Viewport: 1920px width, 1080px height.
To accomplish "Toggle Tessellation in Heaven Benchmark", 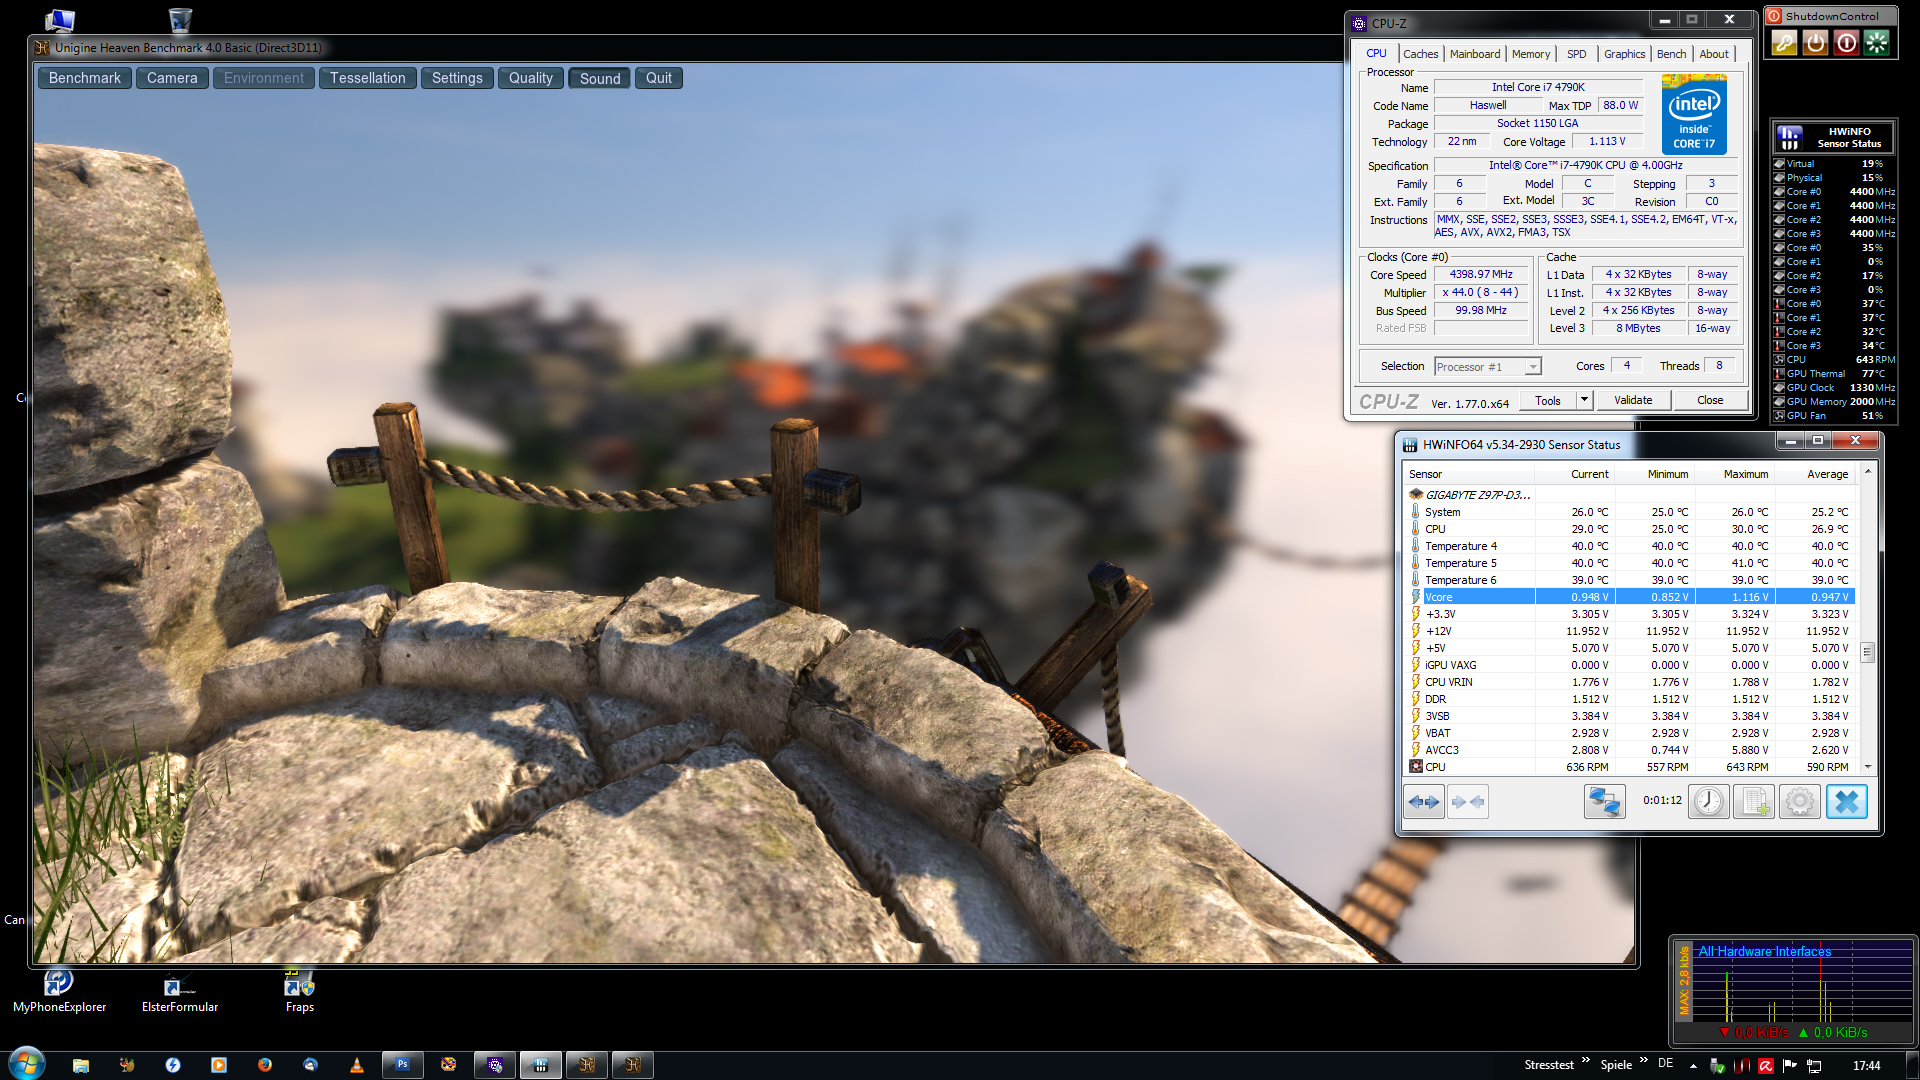I will coord(367,78).
